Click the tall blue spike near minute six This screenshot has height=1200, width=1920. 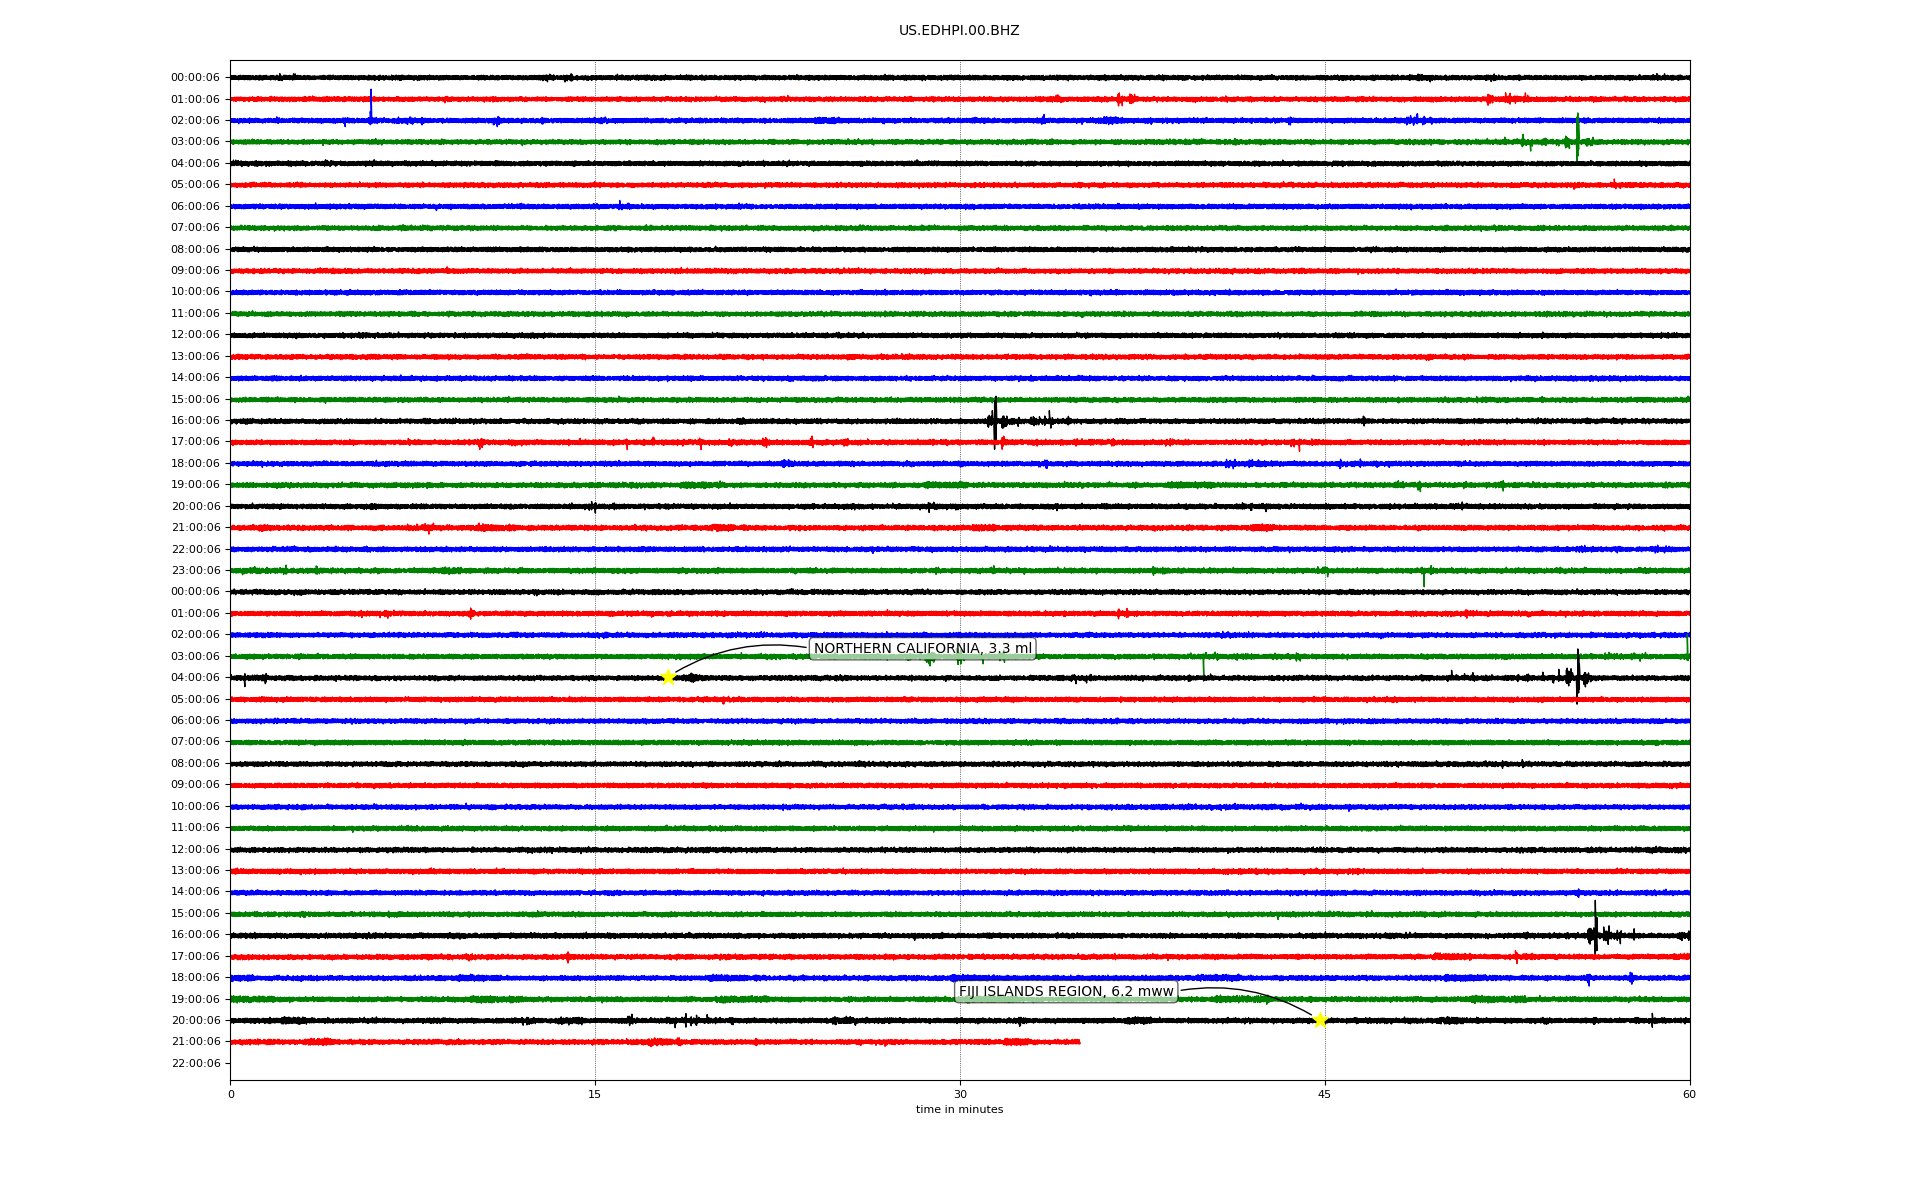[x=371, y=103]
